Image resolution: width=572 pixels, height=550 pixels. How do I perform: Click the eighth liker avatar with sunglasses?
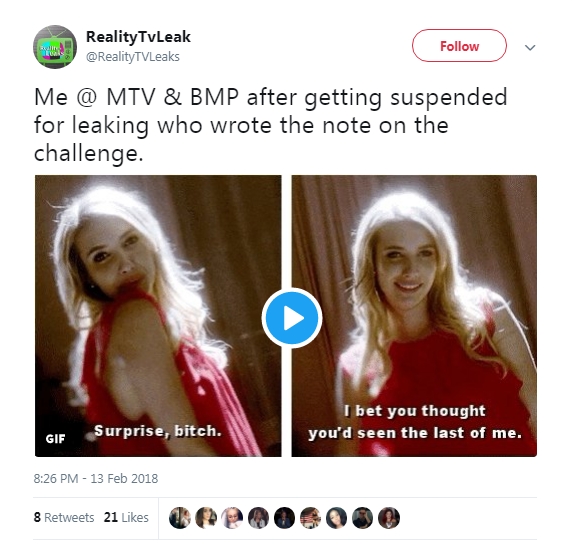pos(363,518)
